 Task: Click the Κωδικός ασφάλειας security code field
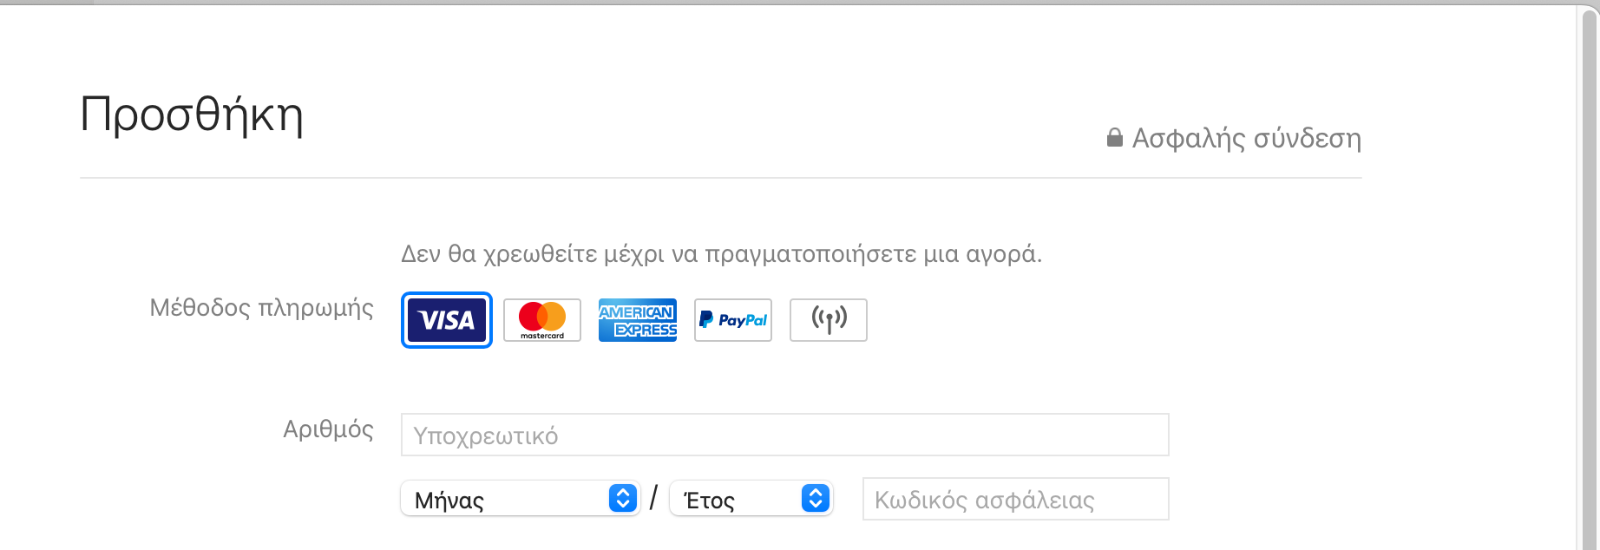coord(1016,499)
